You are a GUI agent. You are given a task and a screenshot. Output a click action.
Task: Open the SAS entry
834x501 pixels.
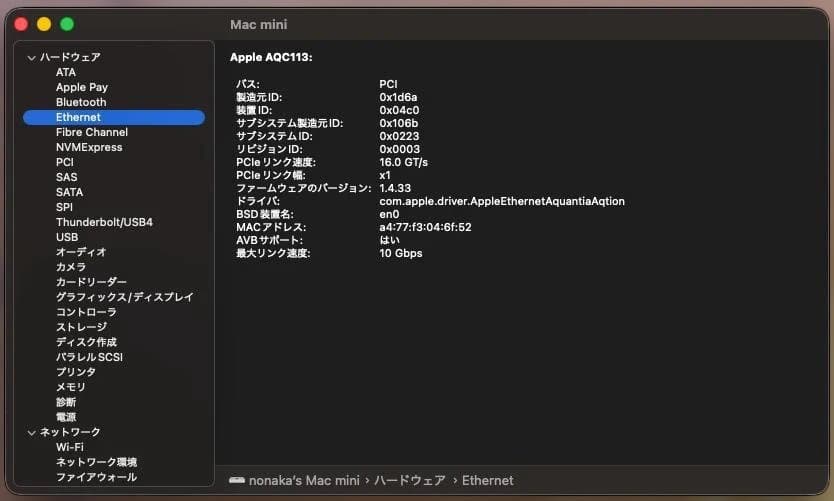66,177
